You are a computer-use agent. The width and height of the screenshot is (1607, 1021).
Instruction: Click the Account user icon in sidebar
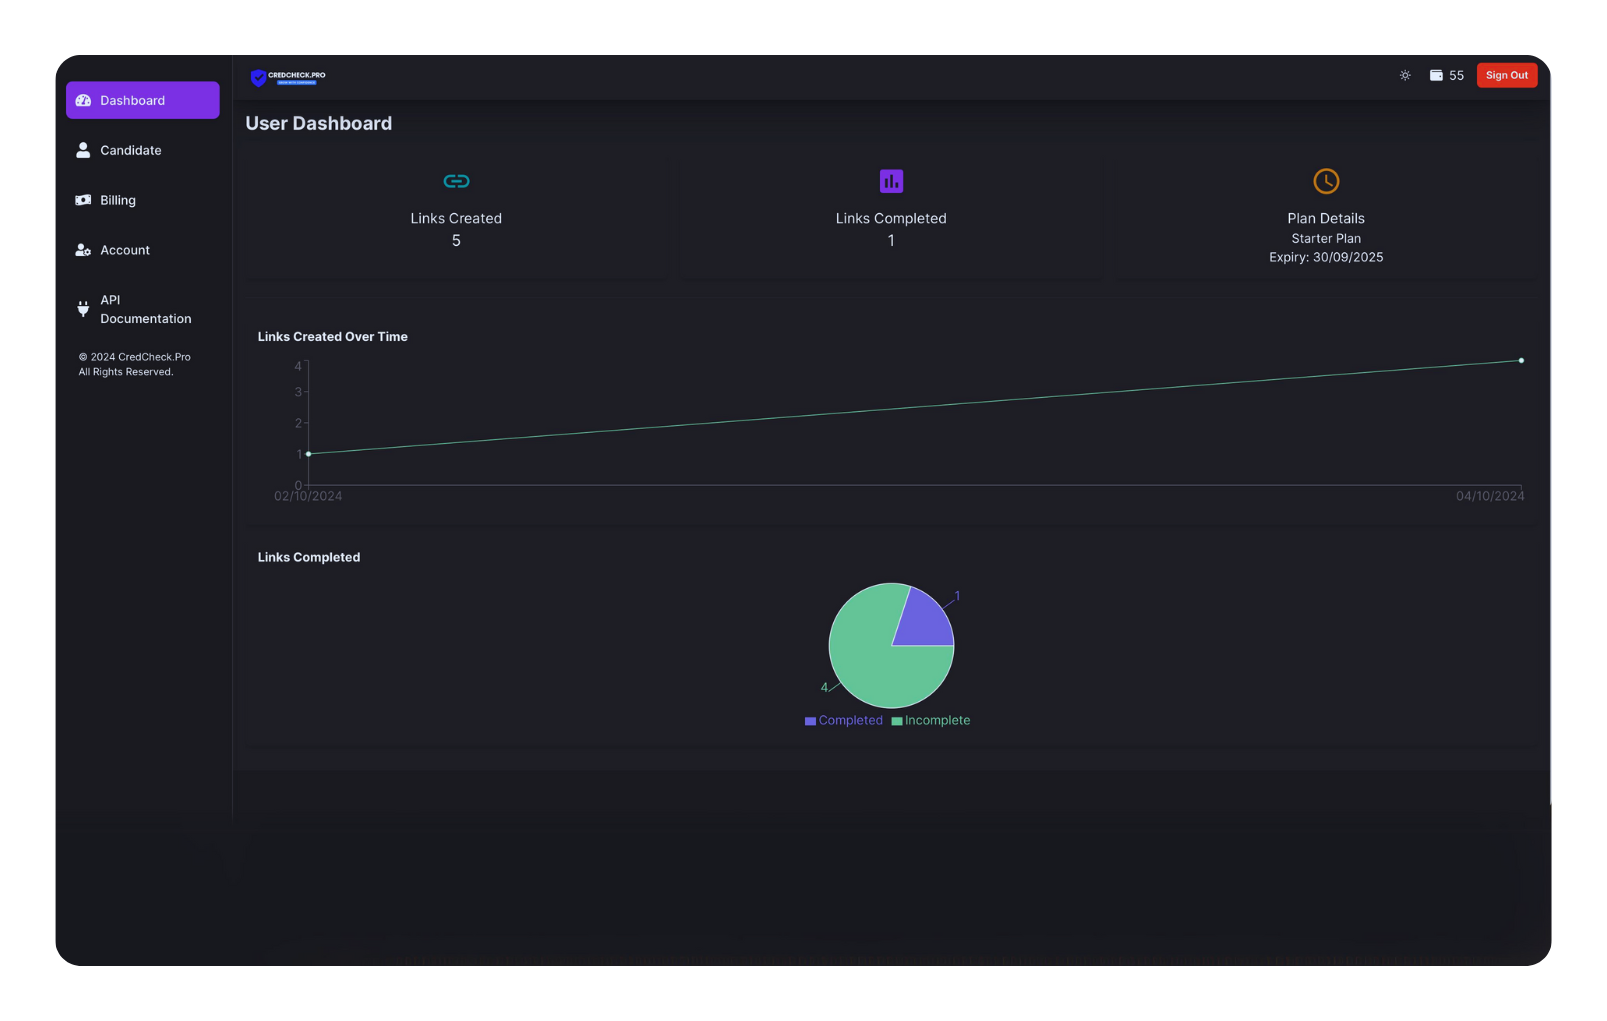pyautogui.click(x=82, y=249)
